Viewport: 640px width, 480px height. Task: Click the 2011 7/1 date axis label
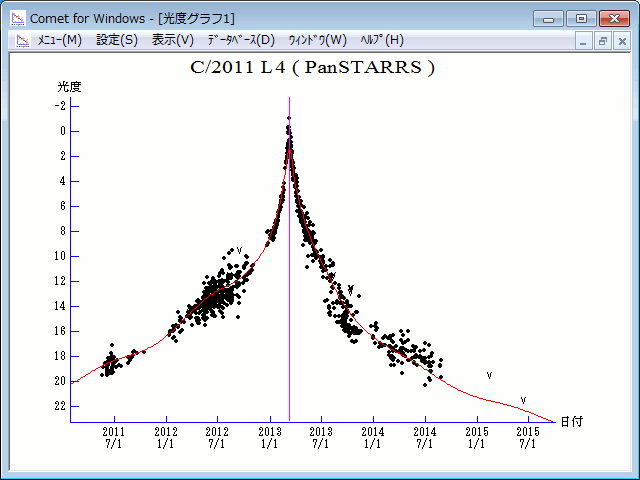114,438
